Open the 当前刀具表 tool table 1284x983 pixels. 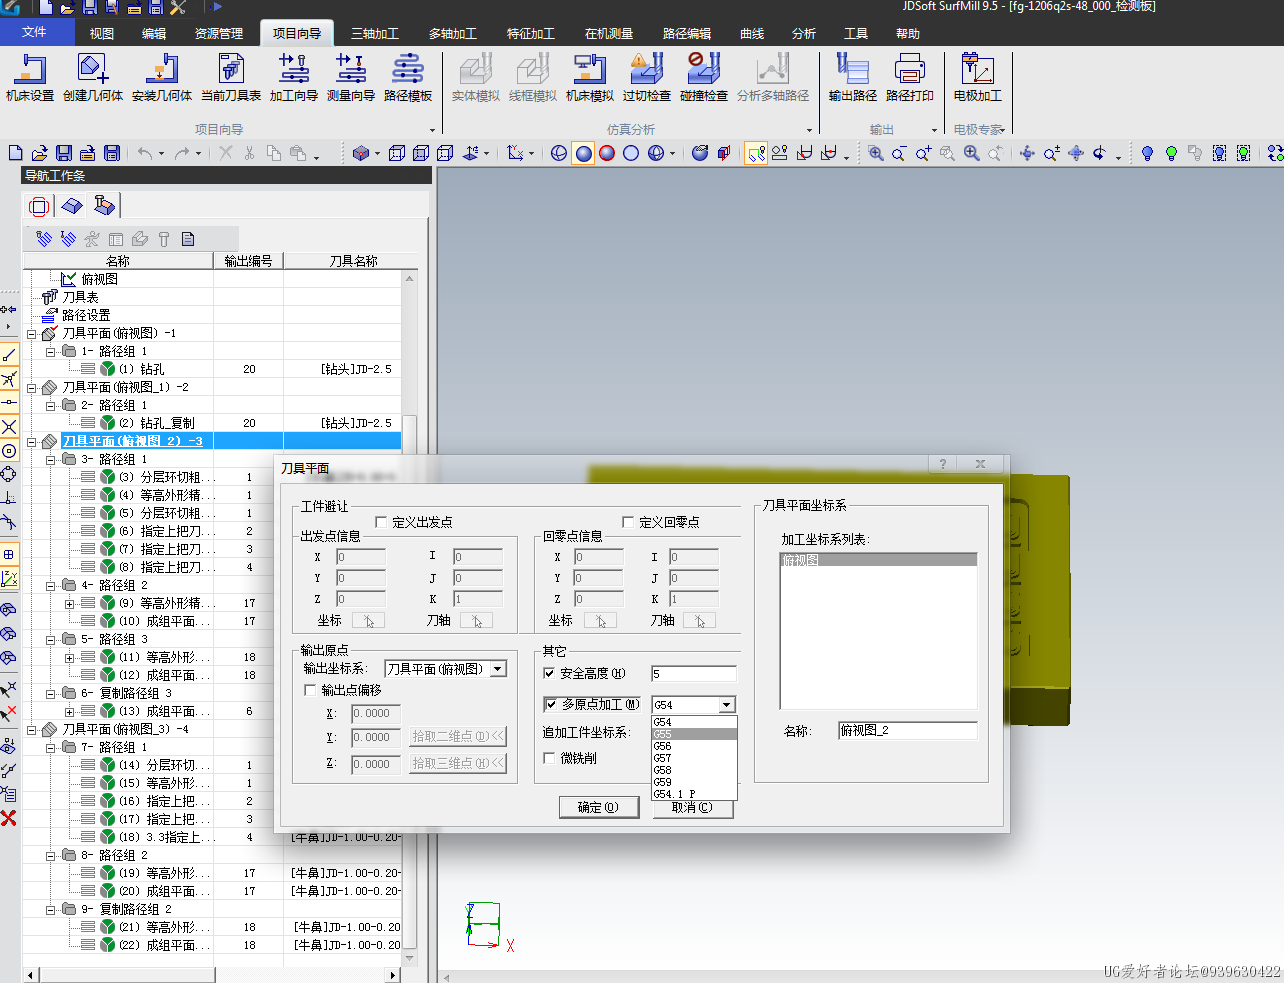pos(231,78)
